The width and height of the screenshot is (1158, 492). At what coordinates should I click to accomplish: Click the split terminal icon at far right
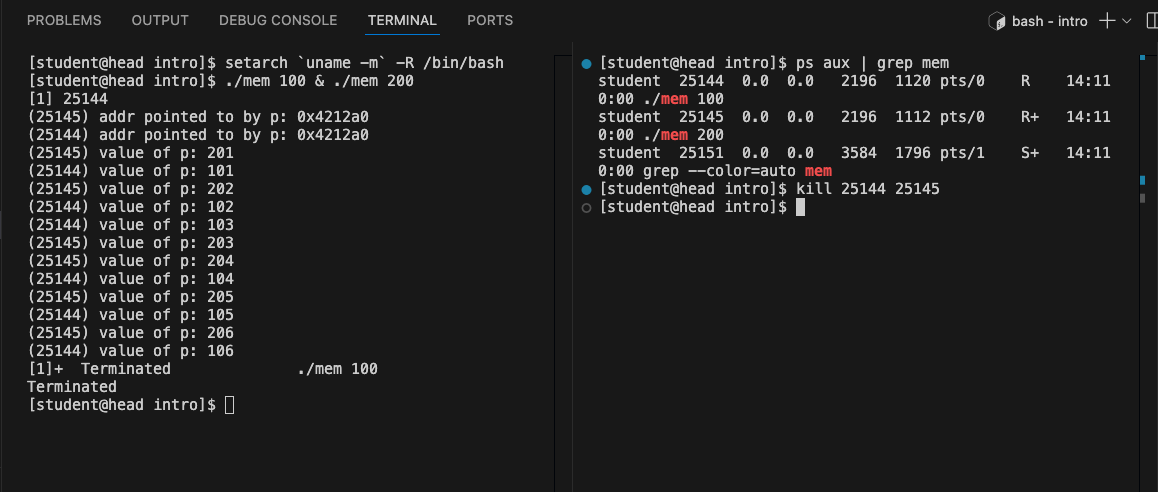(x=1151, y=21)
